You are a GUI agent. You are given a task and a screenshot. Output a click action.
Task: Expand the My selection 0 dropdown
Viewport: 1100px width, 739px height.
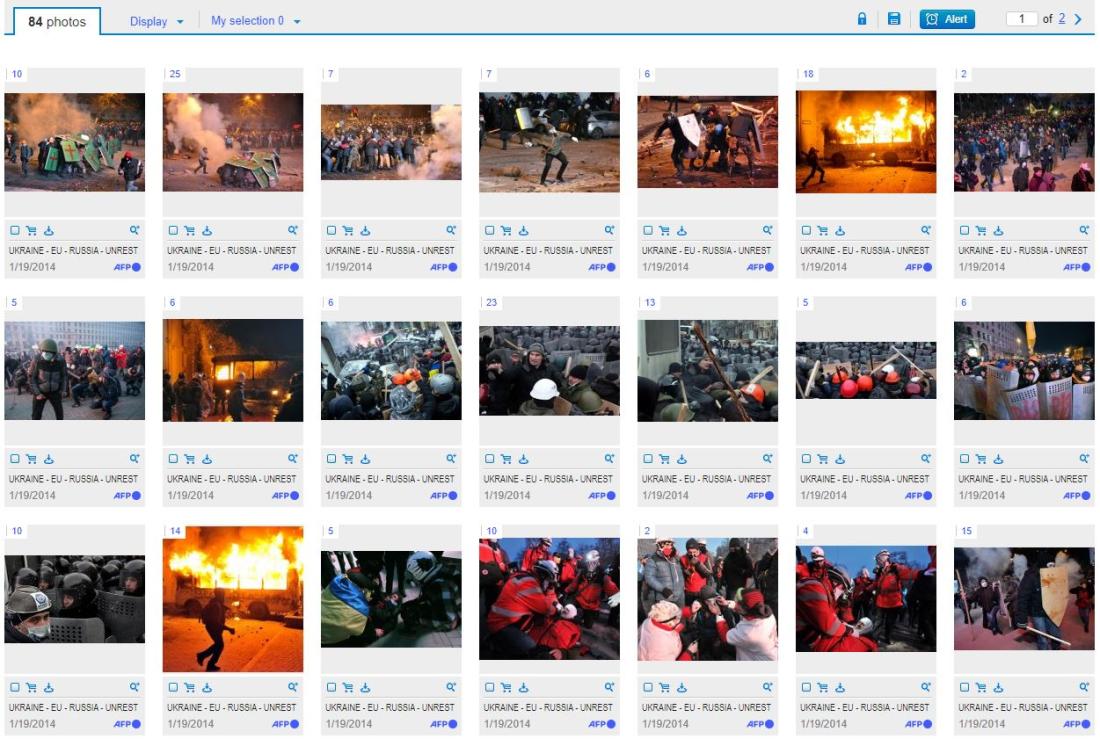pyautogui.click(x=255, y=21)
